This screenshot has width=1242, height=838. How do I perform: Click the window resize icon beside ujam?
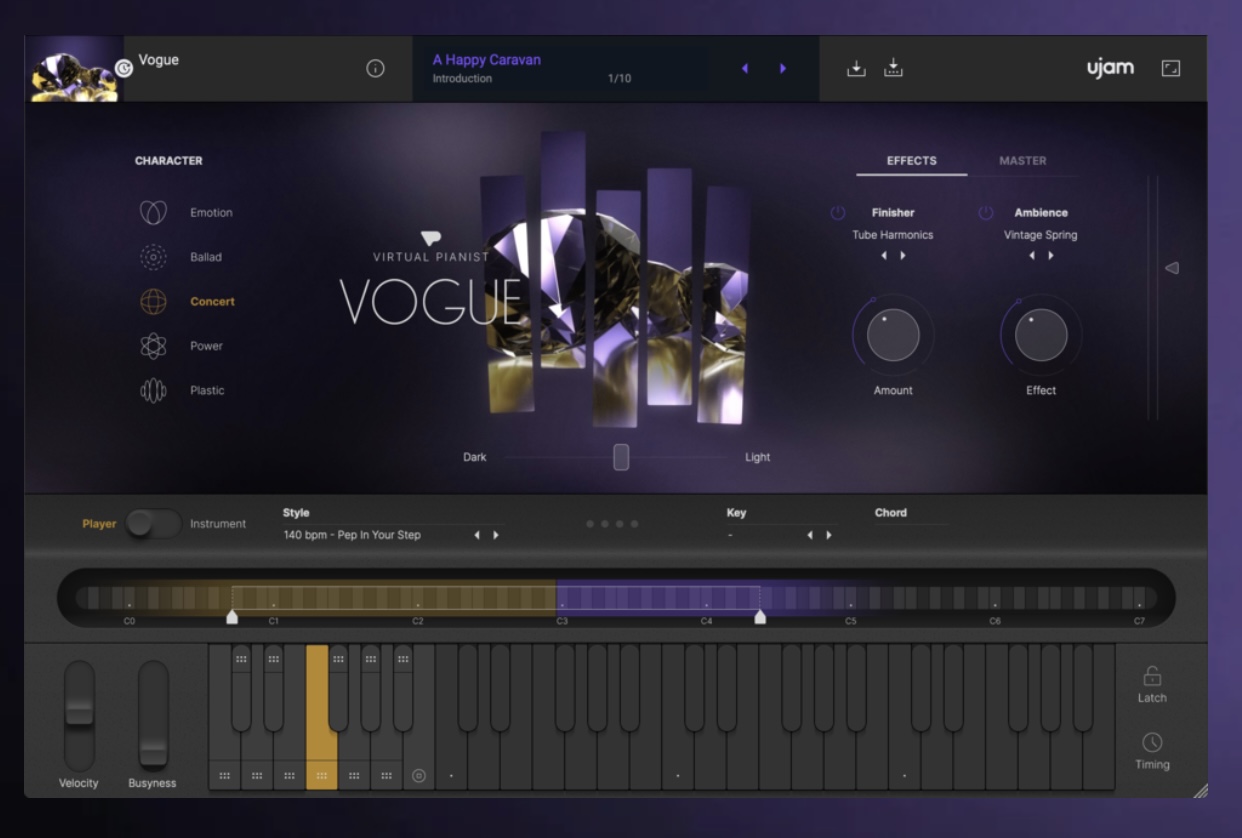(x=1171, y=68)
